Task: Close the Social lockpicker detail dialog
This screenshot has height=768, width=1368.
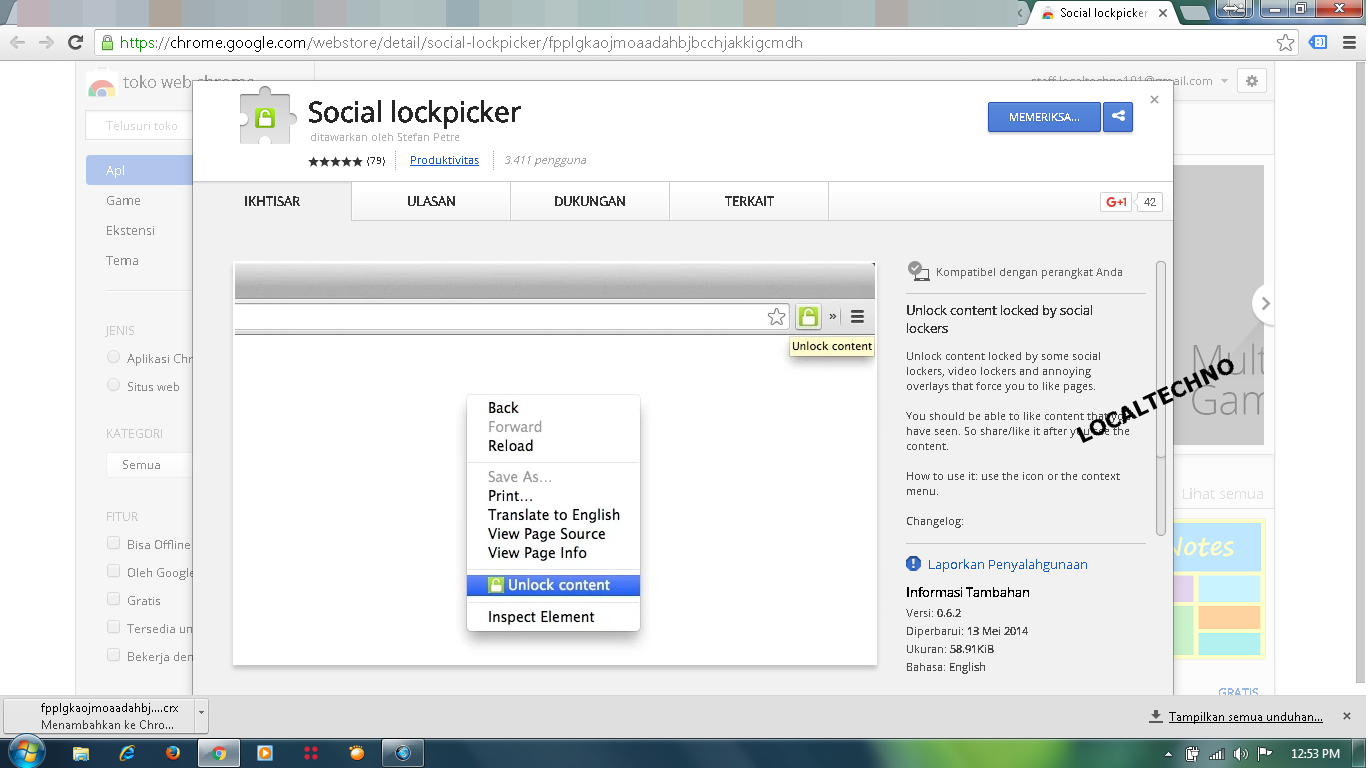Action: 1154,100
